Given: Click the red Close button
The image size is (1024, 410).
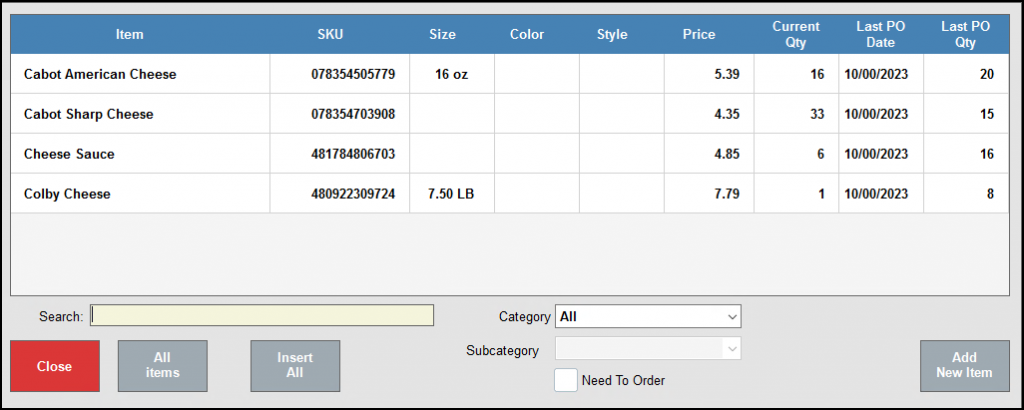Looking at the screenshot, I should pos(55,366).
